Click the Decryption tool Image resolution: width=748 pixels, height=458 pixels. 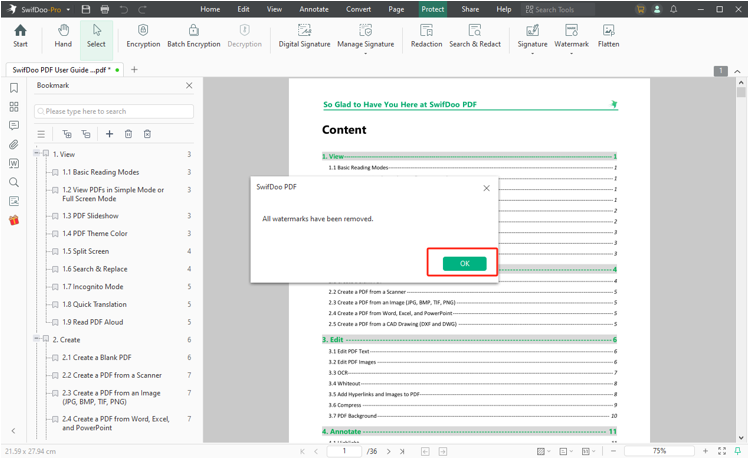[244, 36]
